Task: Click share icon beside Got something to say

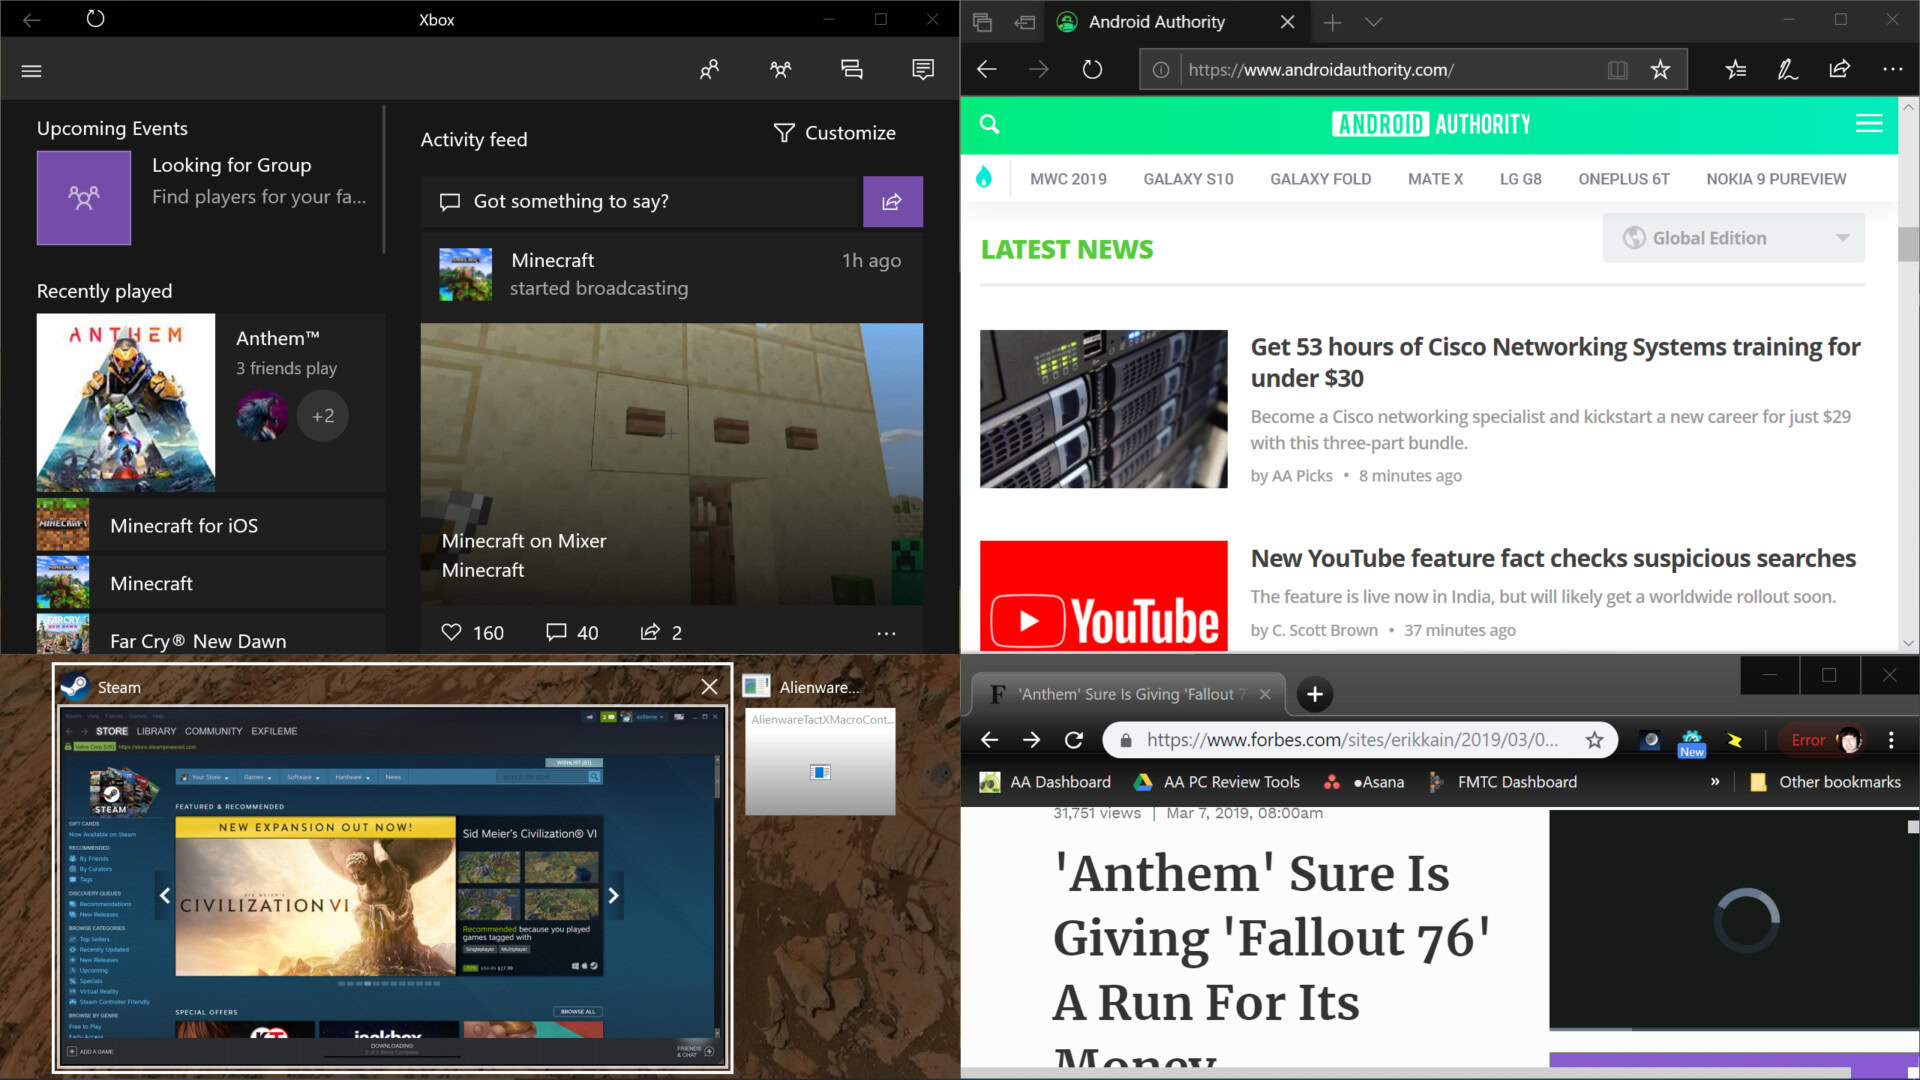Action: click(892, 202)
